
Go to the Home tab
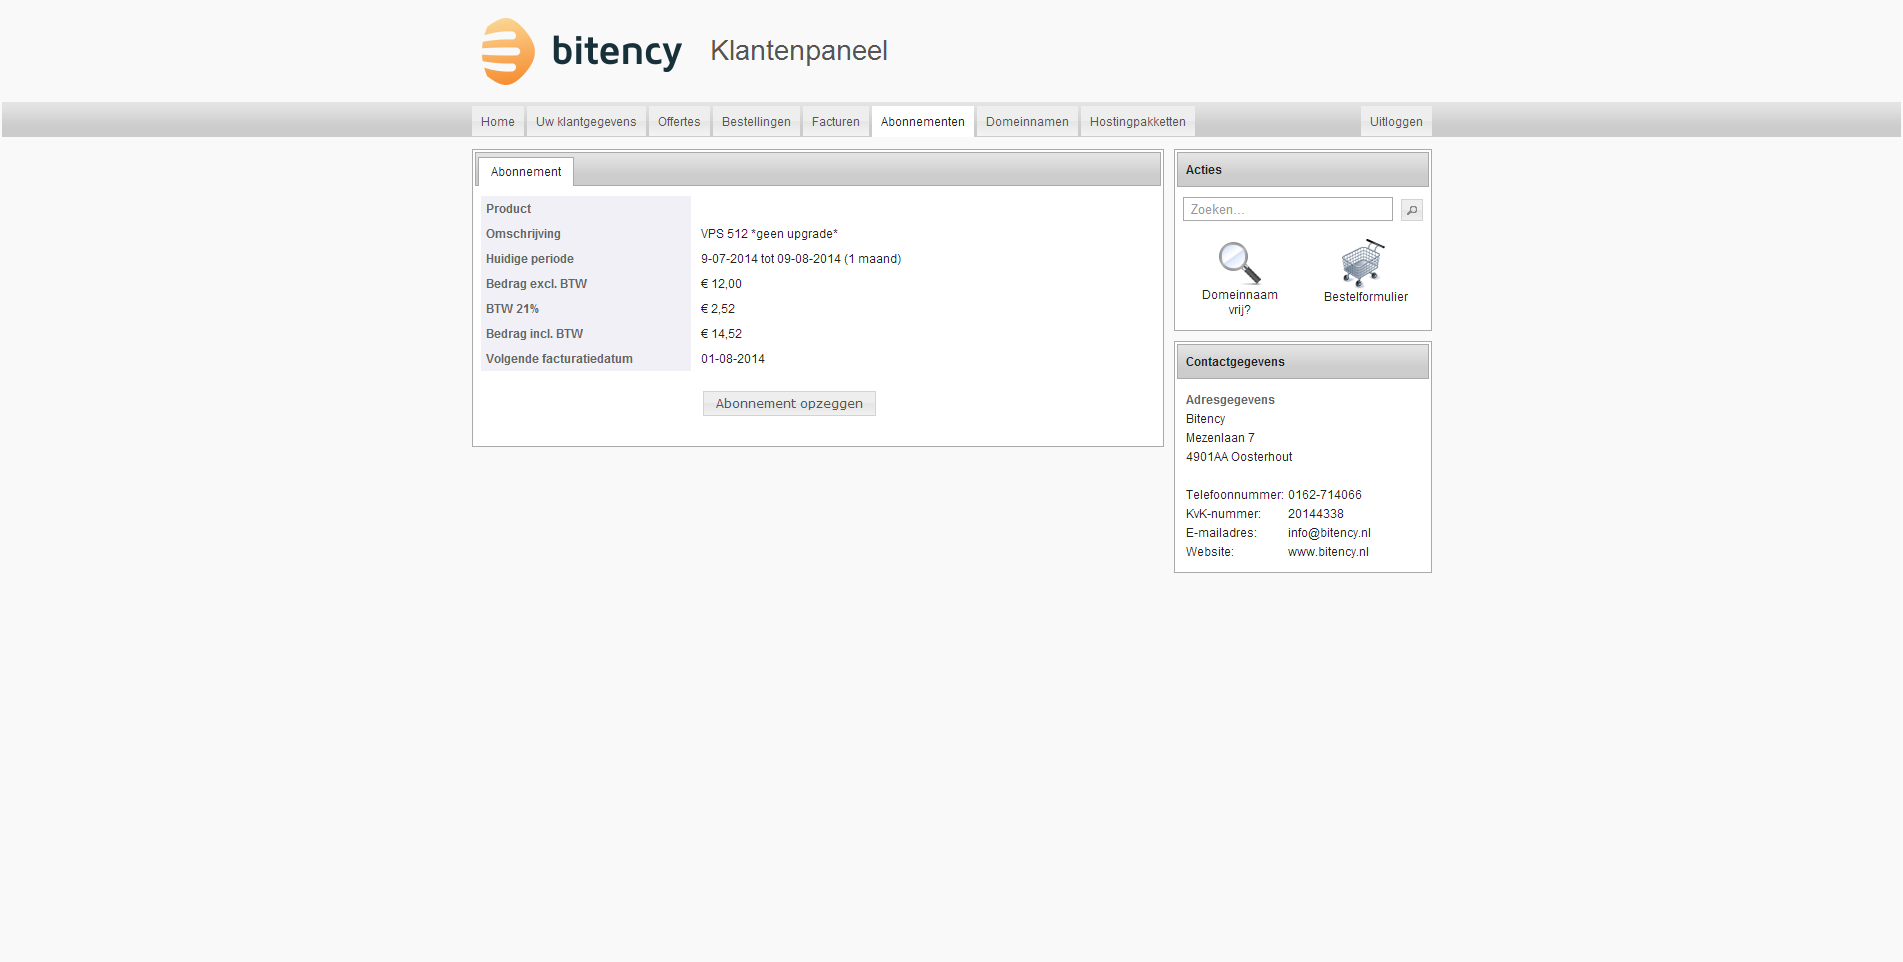tap(497, 122)
